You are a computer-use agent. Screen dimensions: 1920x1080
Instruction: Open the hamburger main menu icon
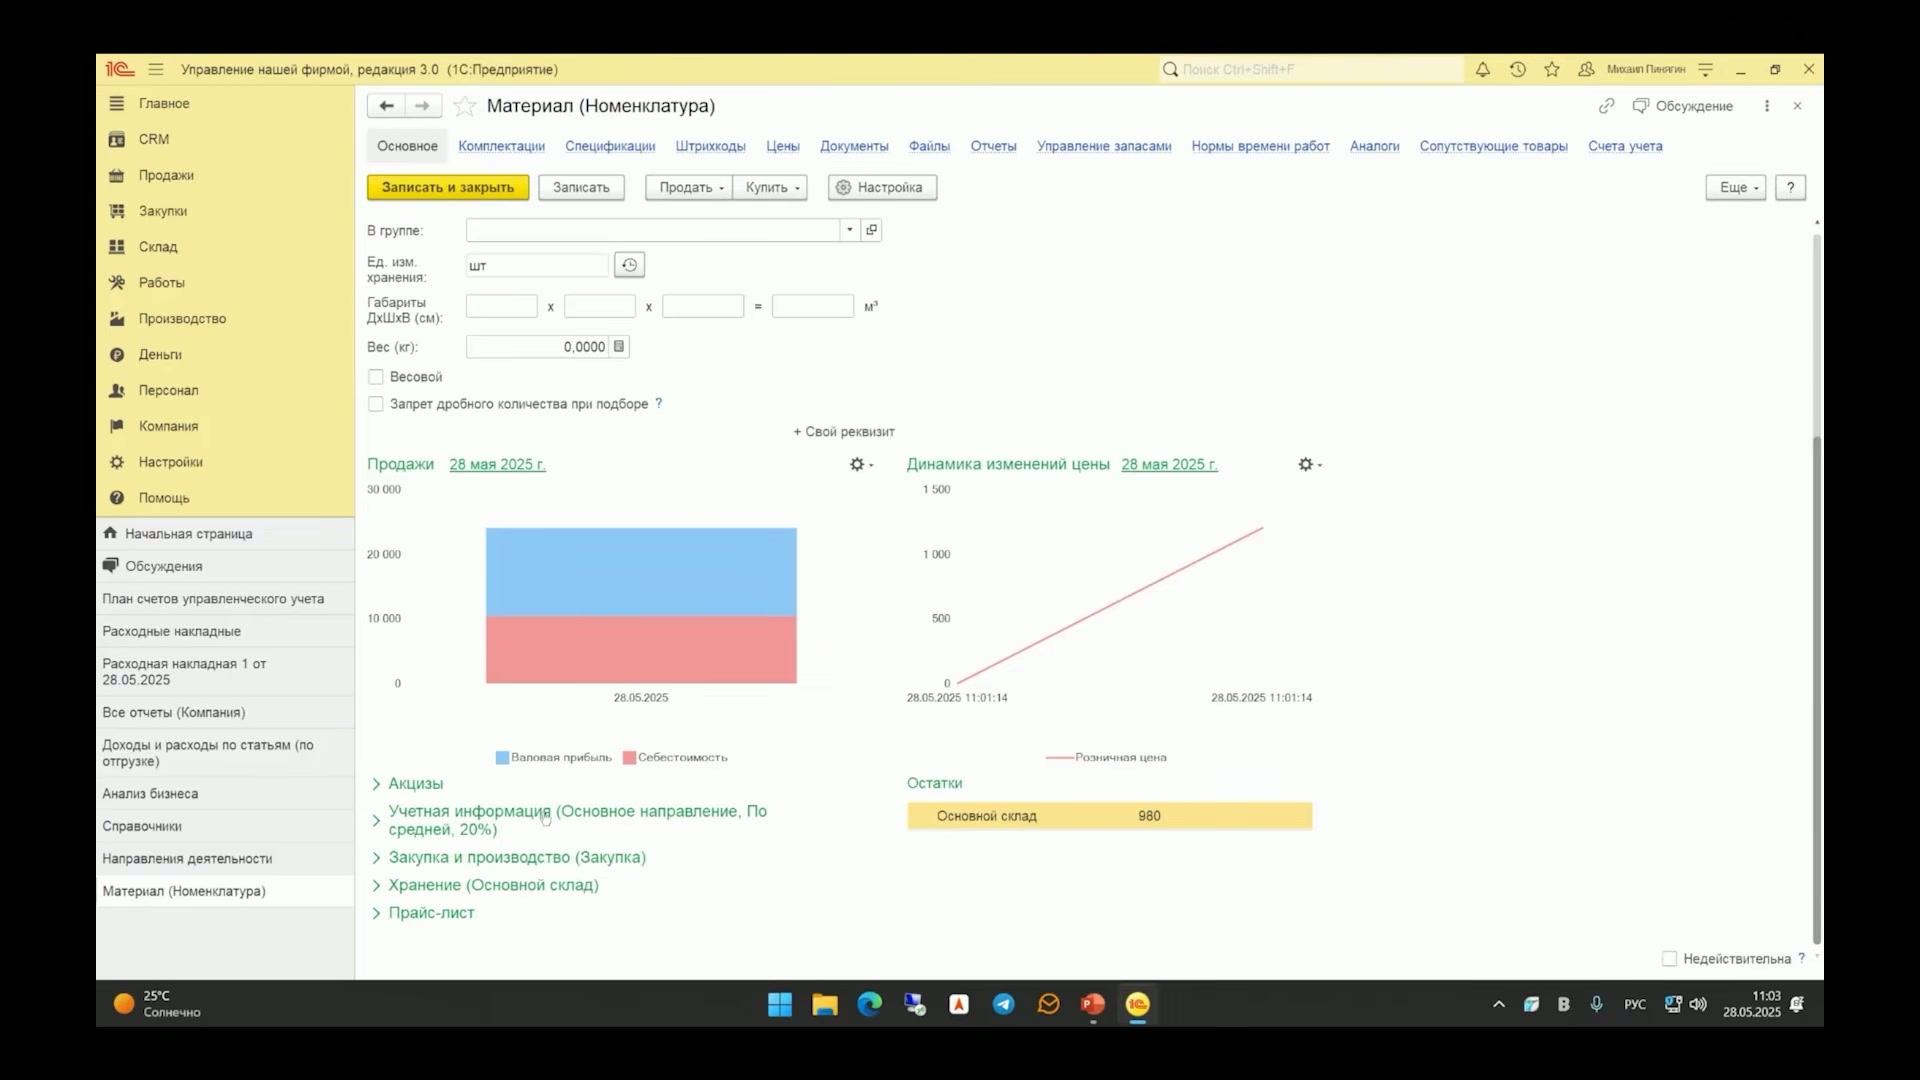tap(156, 70)
